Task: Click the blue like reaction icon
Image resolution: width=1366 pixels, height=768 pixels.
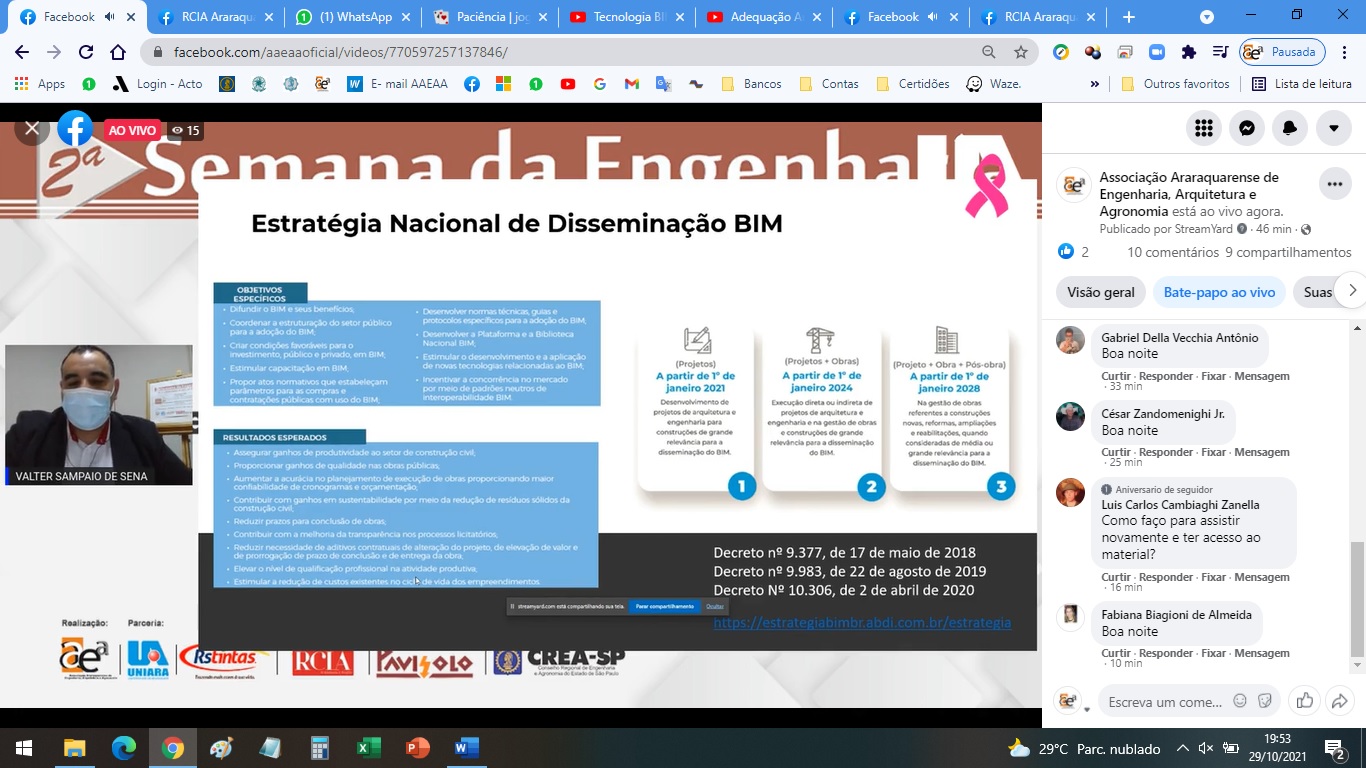Action: (x=1066, y=252)
